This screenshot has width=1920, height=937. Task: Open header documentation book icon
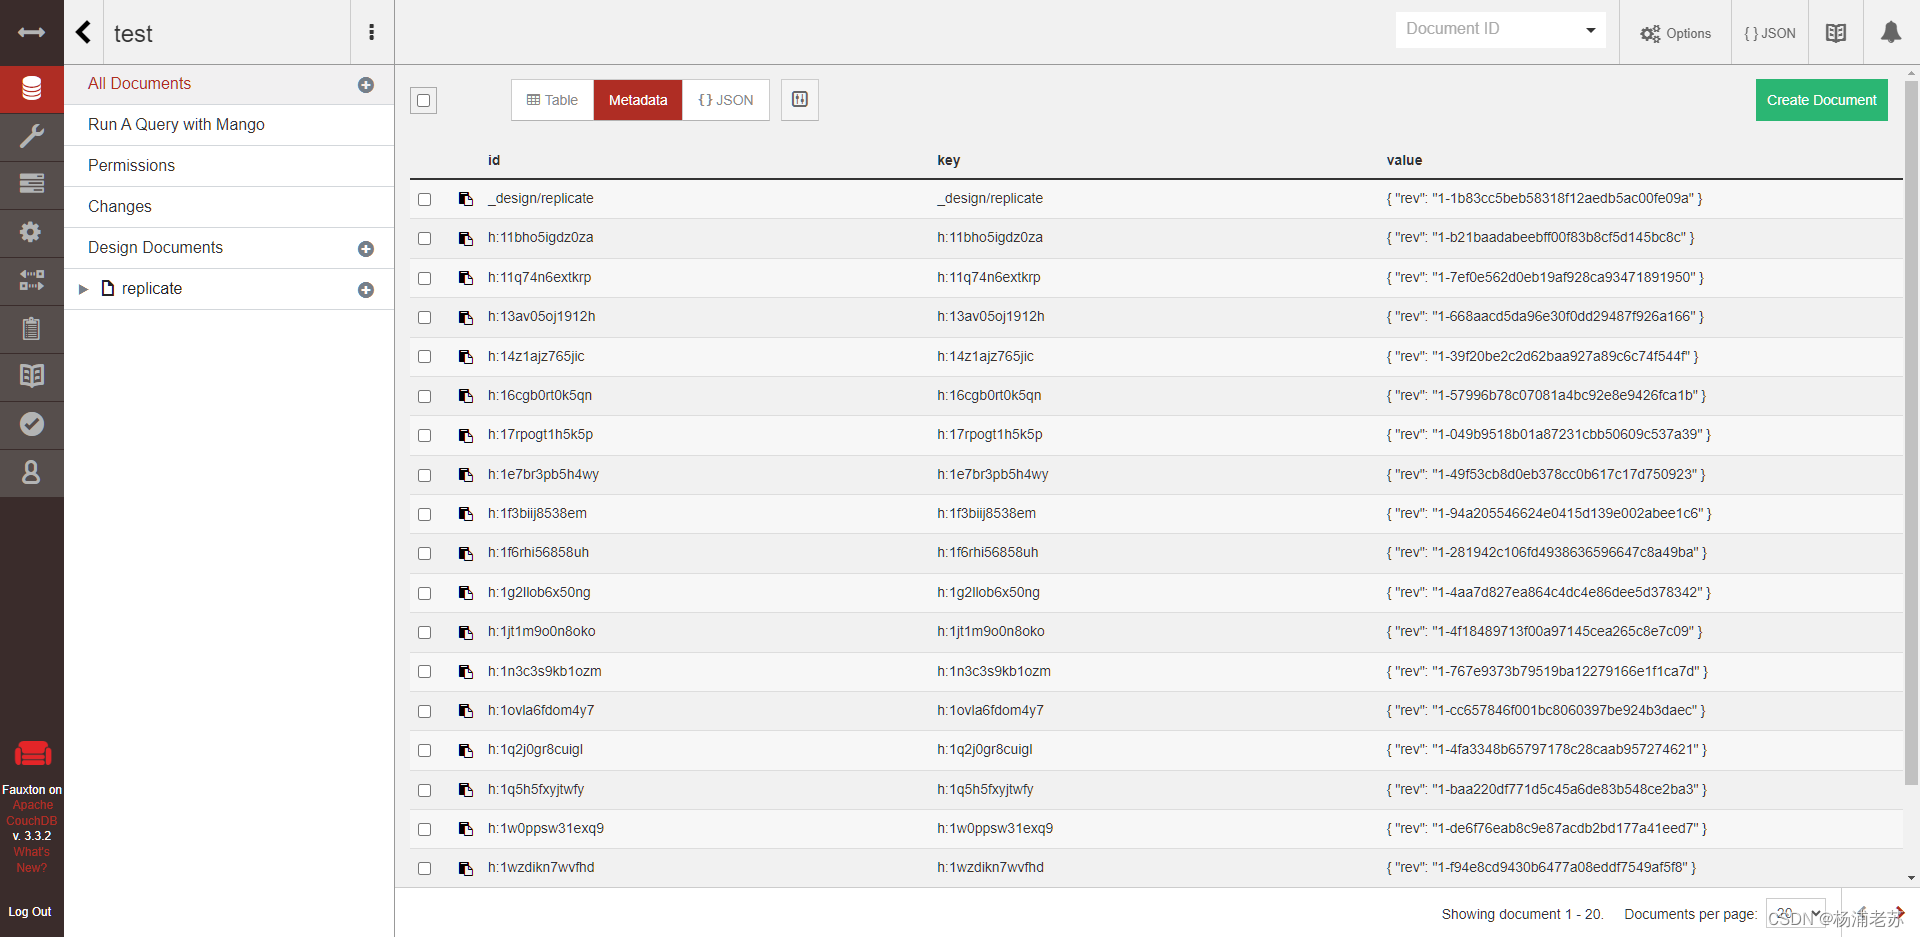pos(1836,33)
